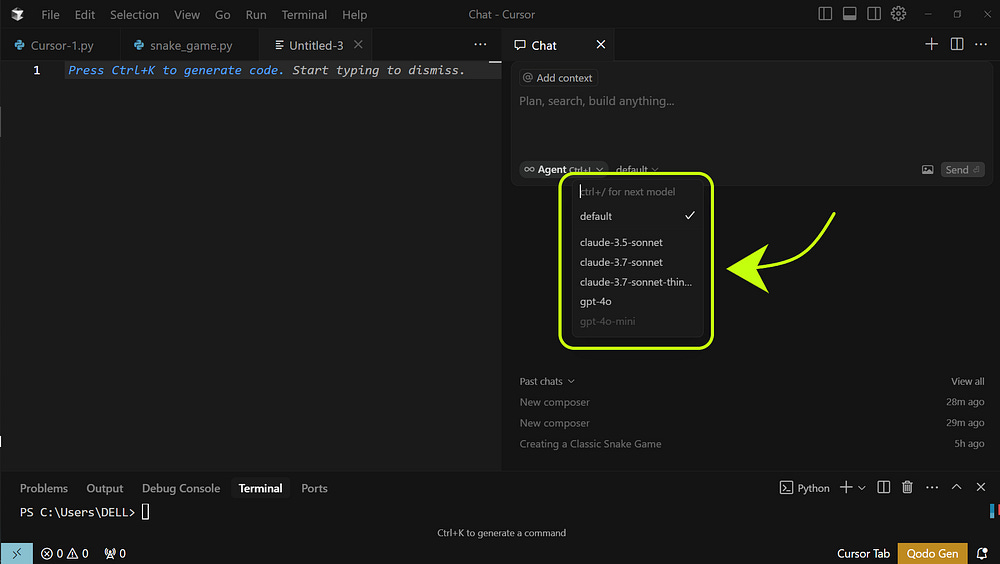Viewport: 1000px width, 564px height.
Task: Open View all past chats
Action: pyautogui.click(x=967, y=382)
